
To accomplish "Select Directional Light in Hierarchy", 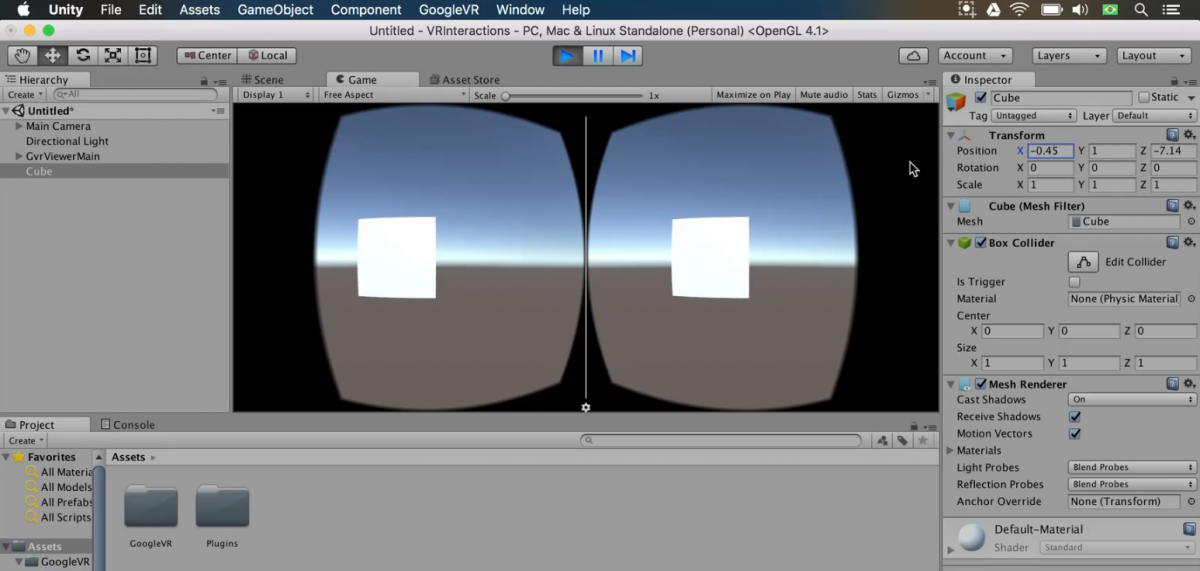I will pos(67,142).
